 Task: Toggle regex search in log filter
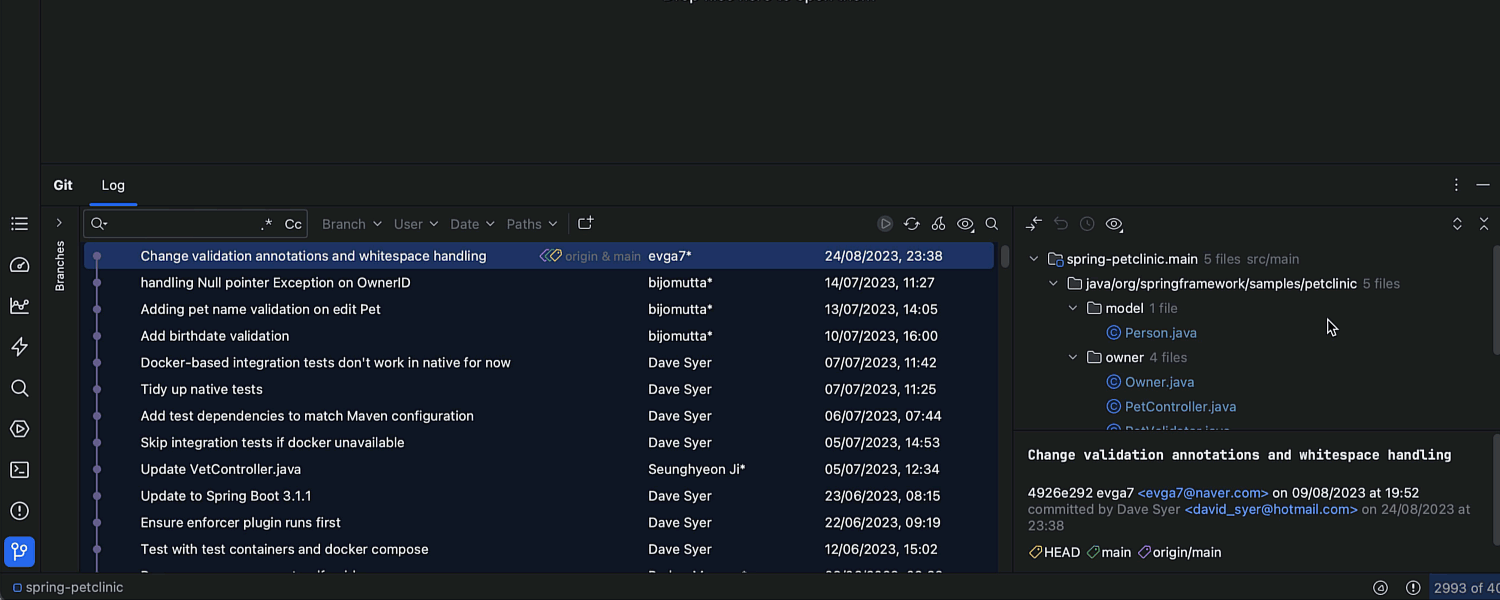266,224
